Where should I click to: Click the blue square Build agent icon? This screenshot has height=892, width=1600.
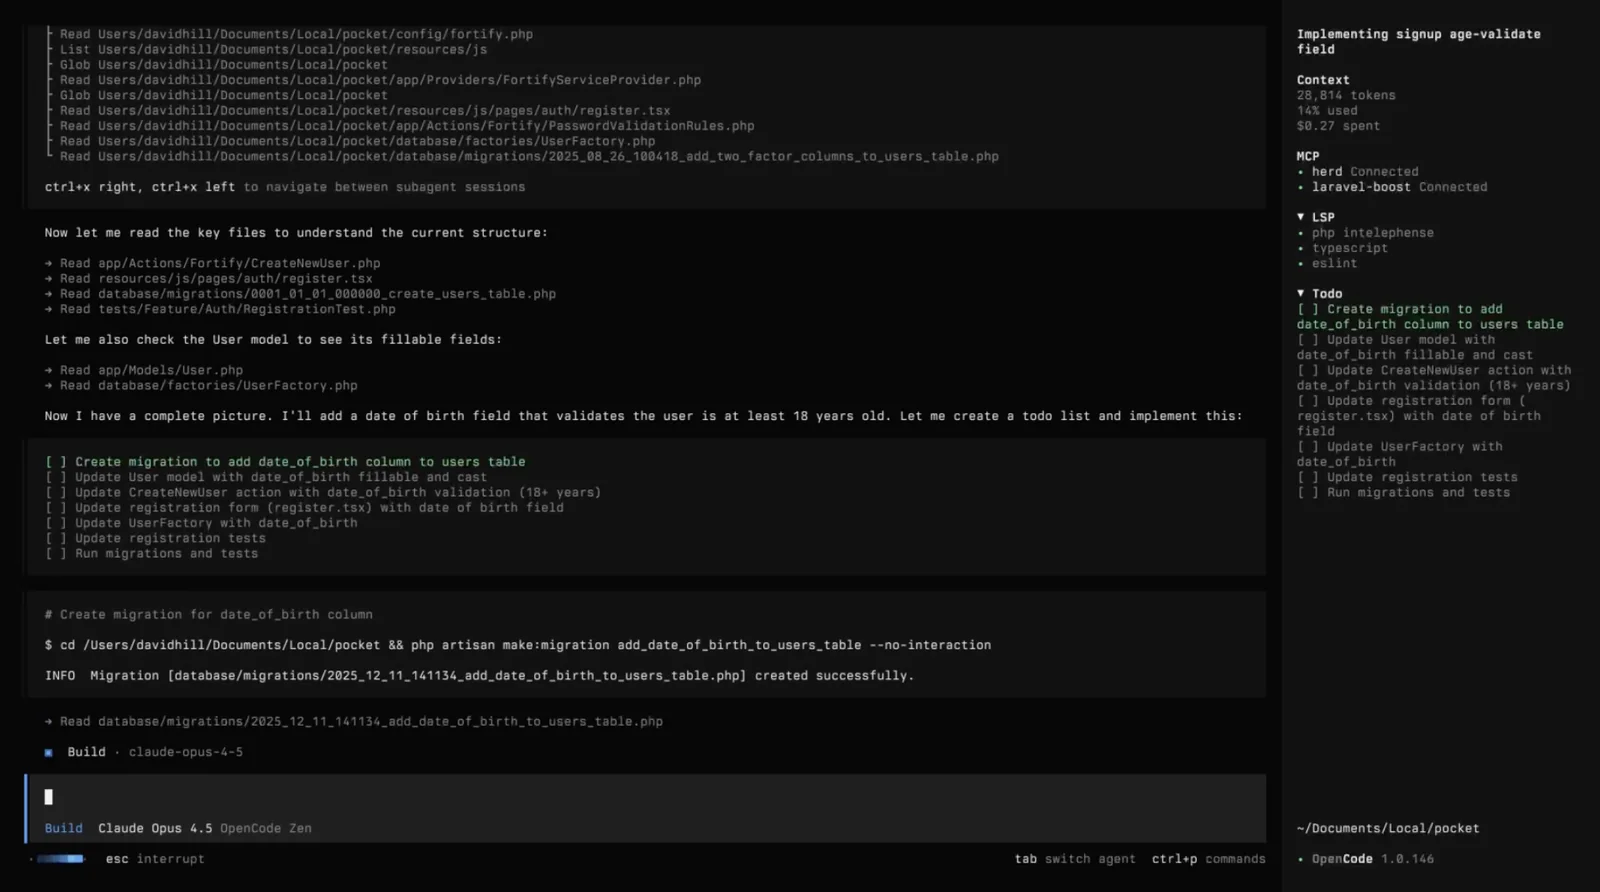(48, 753)
